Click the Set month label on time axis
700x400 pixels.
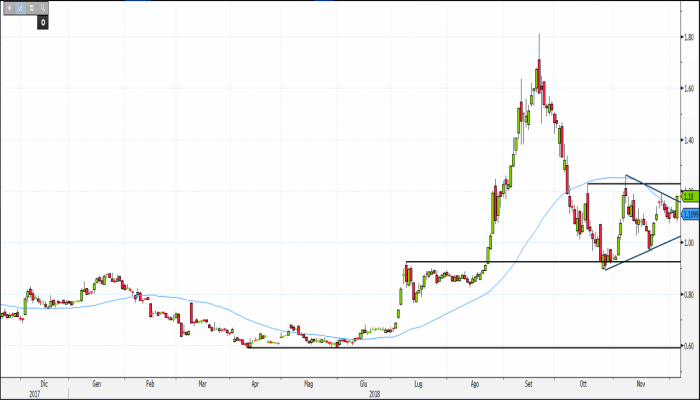coord(528,382)
